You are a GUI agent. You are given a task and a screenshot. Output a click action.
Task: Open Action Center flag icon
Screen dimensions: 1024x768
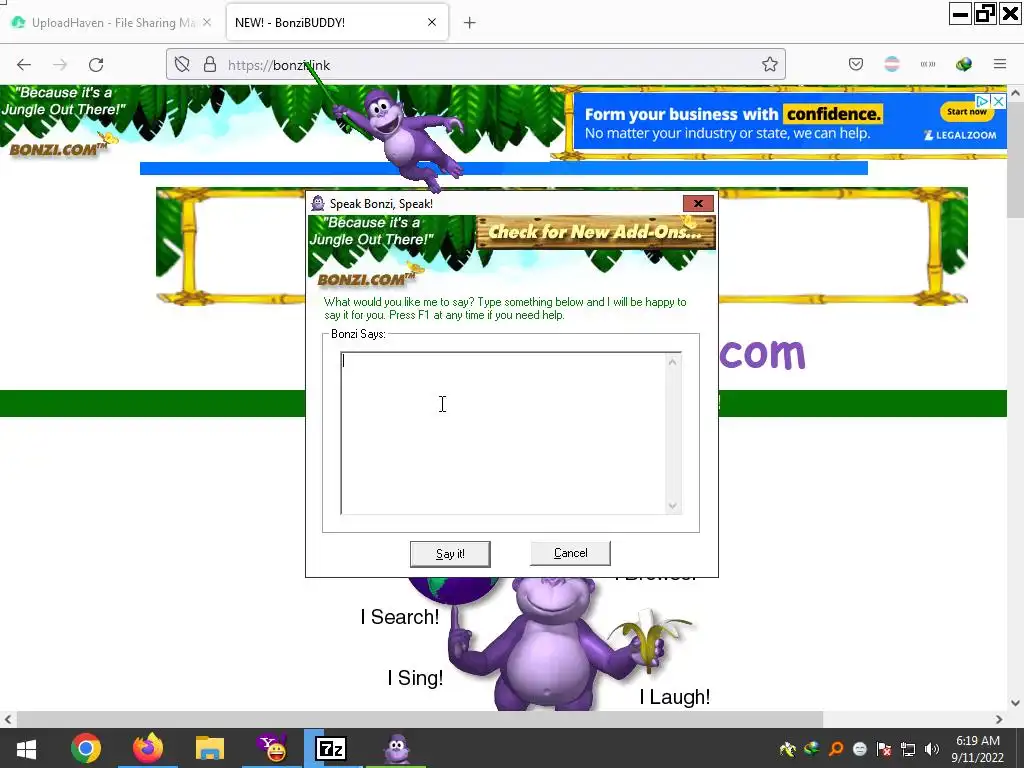884,749
